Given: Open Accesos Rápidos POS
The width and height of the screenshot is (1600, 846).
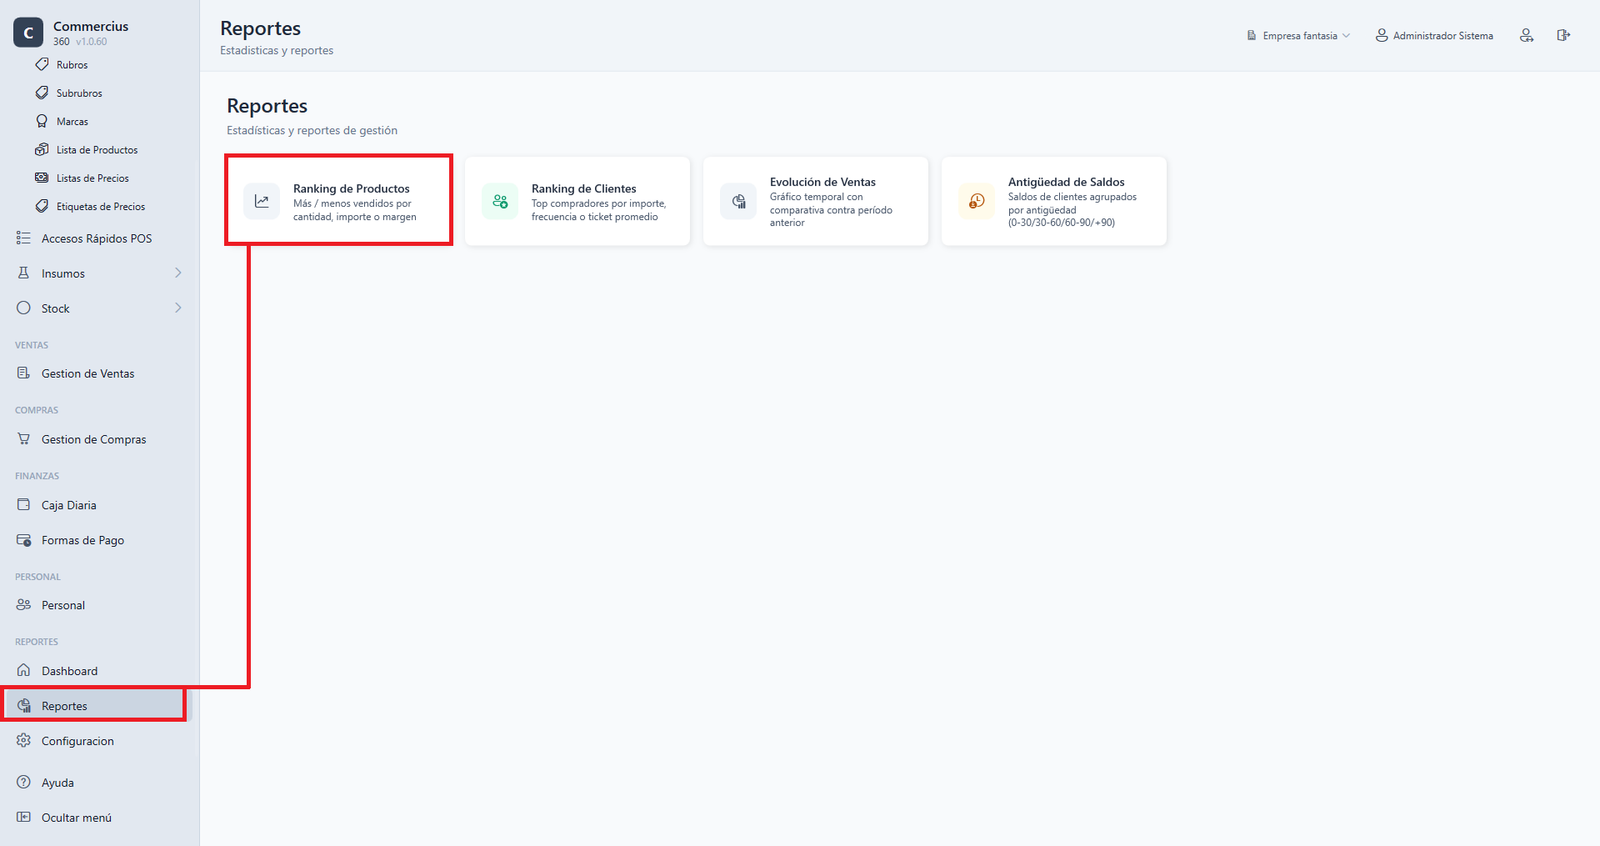Looking at the screenshot, I should [97, 238].
